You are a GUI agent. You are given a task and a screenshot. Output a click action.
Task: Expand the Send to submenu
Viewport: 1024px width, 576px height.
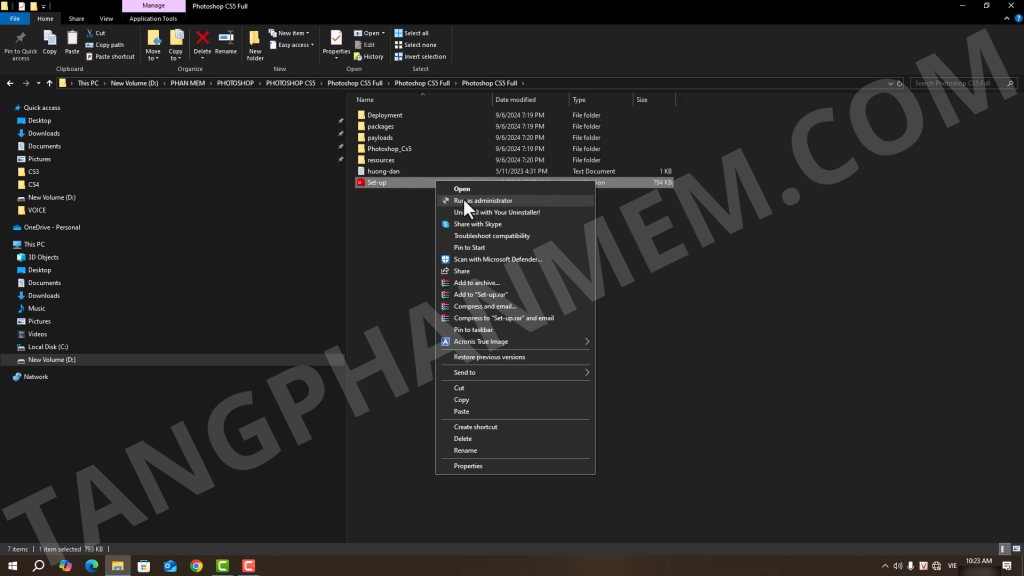click(x=515, y=372)
